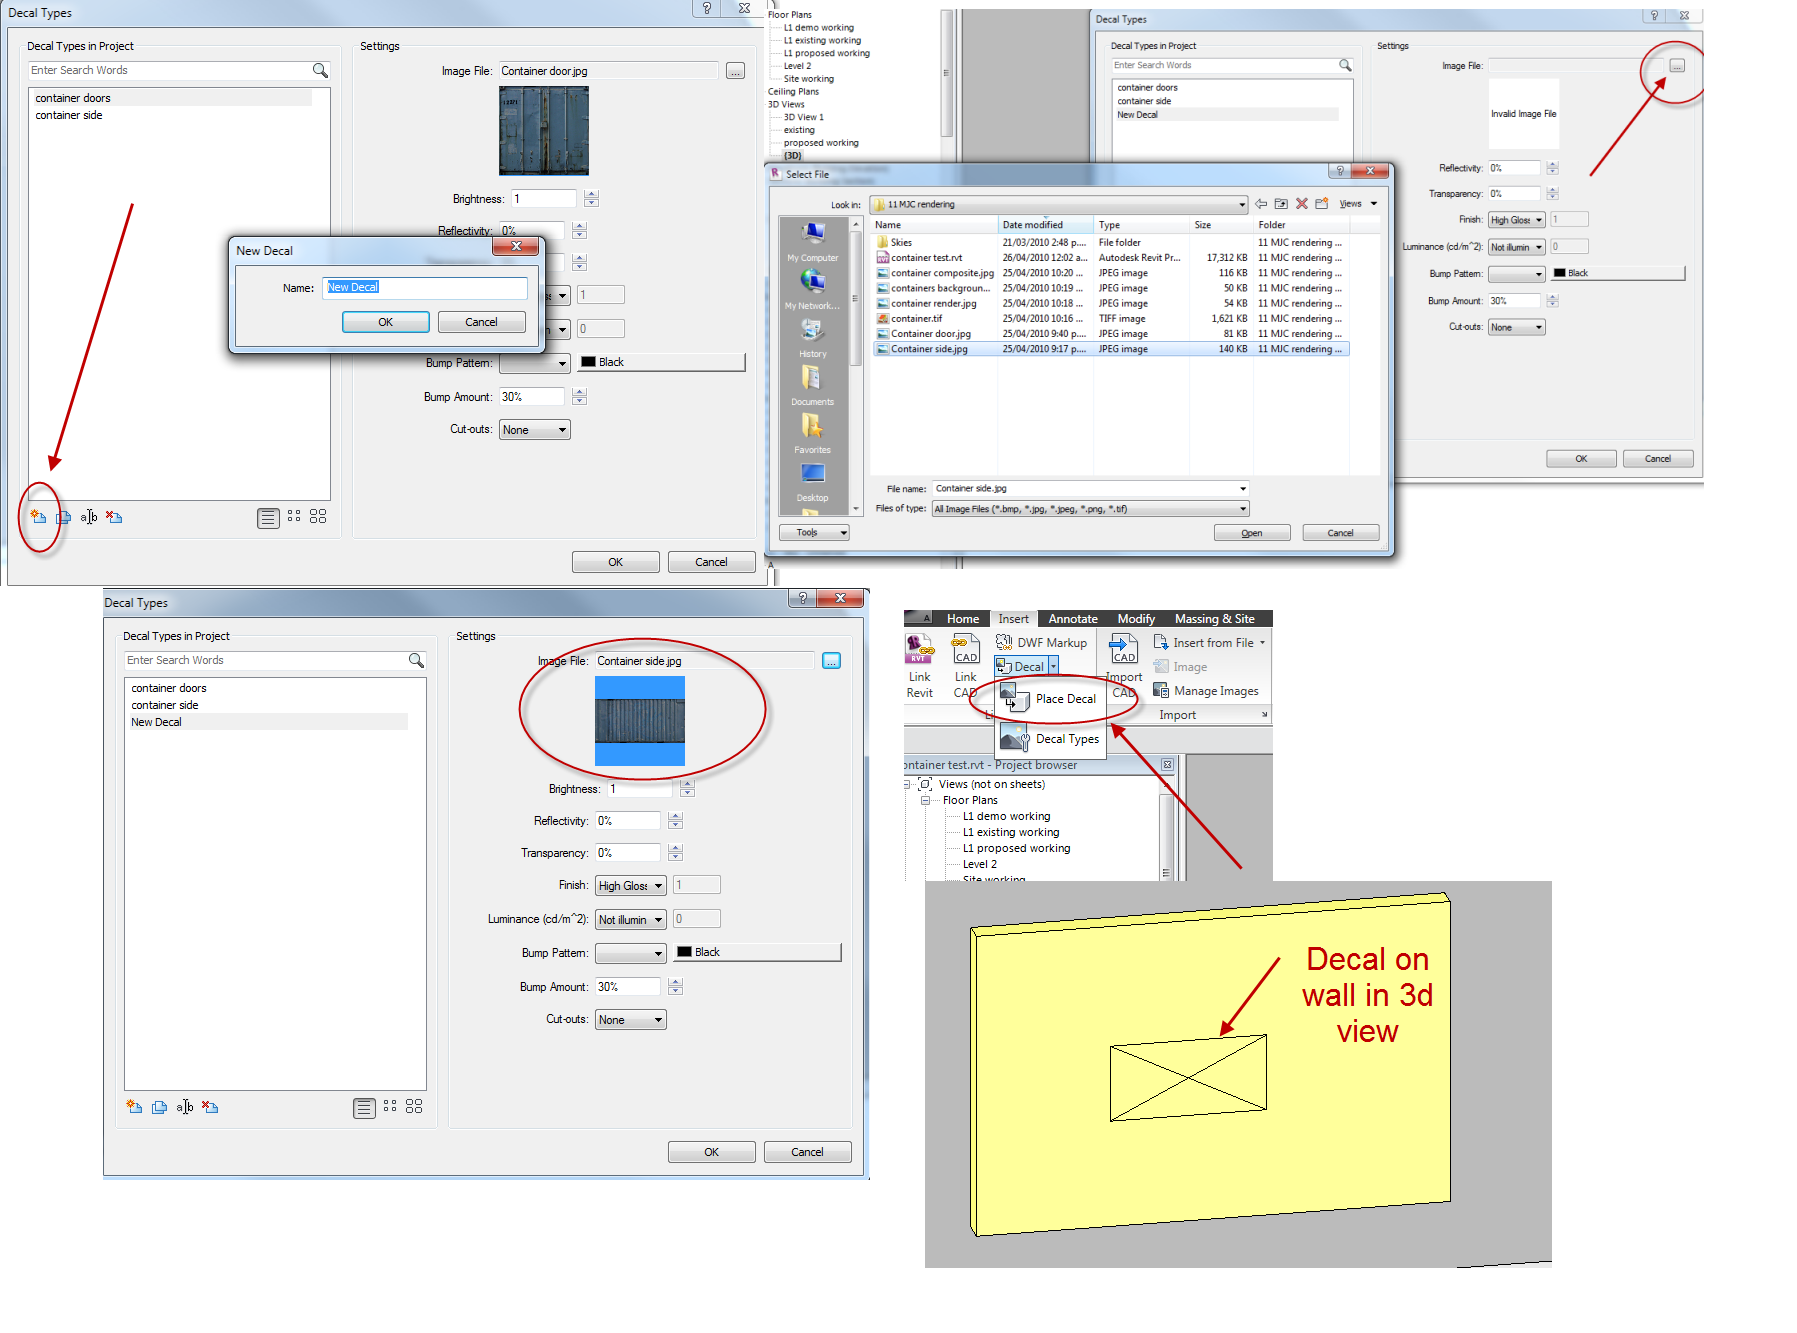This screenshot has width=1797, height=1333.
Task: Click the rename icon in the Container side.jpg dialog
Action: (185, 1107)
